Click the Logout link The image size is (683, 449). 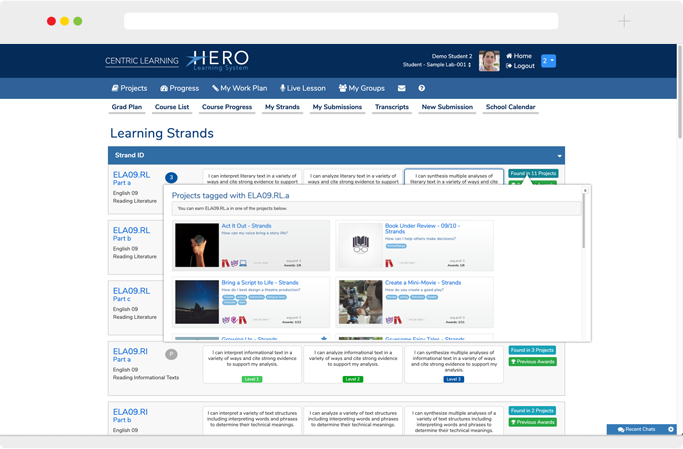[520, 66]
